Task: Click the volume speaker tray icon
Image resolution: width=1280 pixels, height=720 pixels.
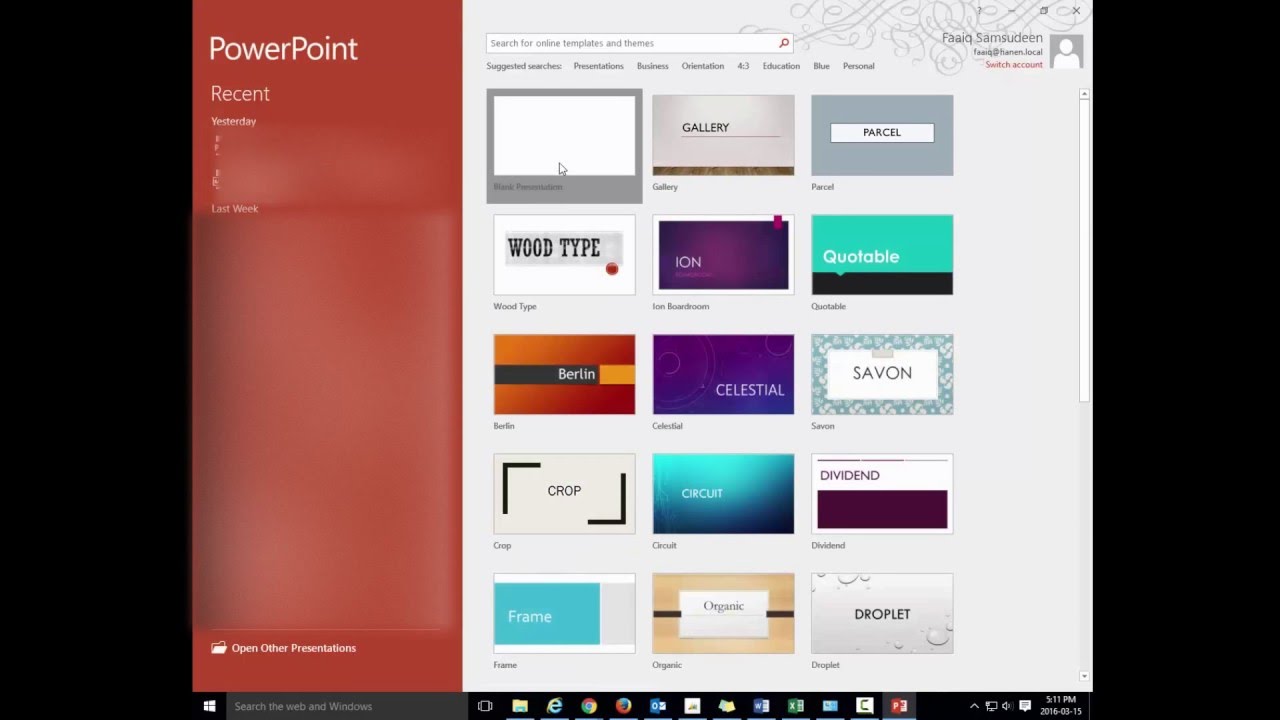Action: (1006, 706)
